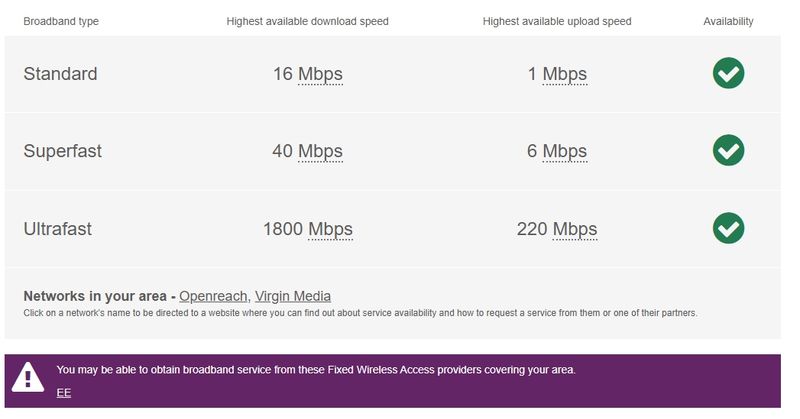Click the Ultrafast availability checkmark icon
800x419 pixels.
[x=728, y=228]
